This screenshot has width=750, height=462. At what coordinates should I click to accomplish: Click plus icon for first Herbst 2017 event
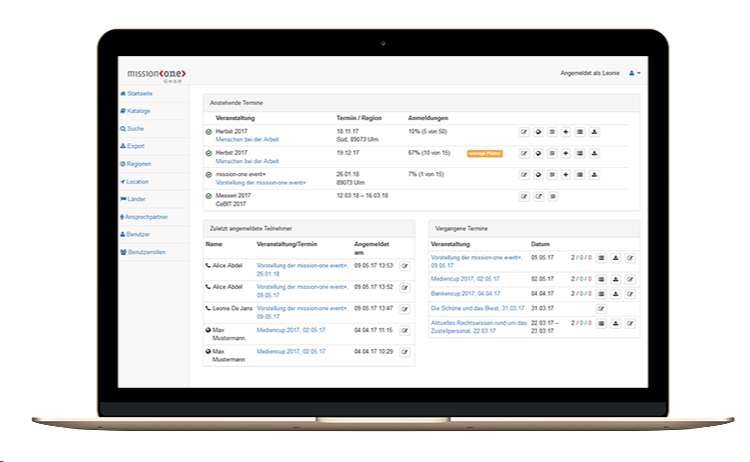(566, 131)
